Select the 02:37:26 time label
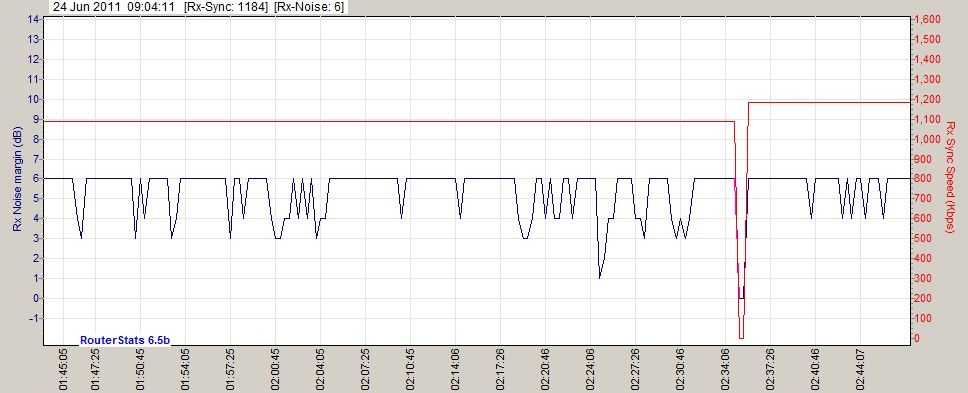The image size is (968, 393). coord(770,370)
